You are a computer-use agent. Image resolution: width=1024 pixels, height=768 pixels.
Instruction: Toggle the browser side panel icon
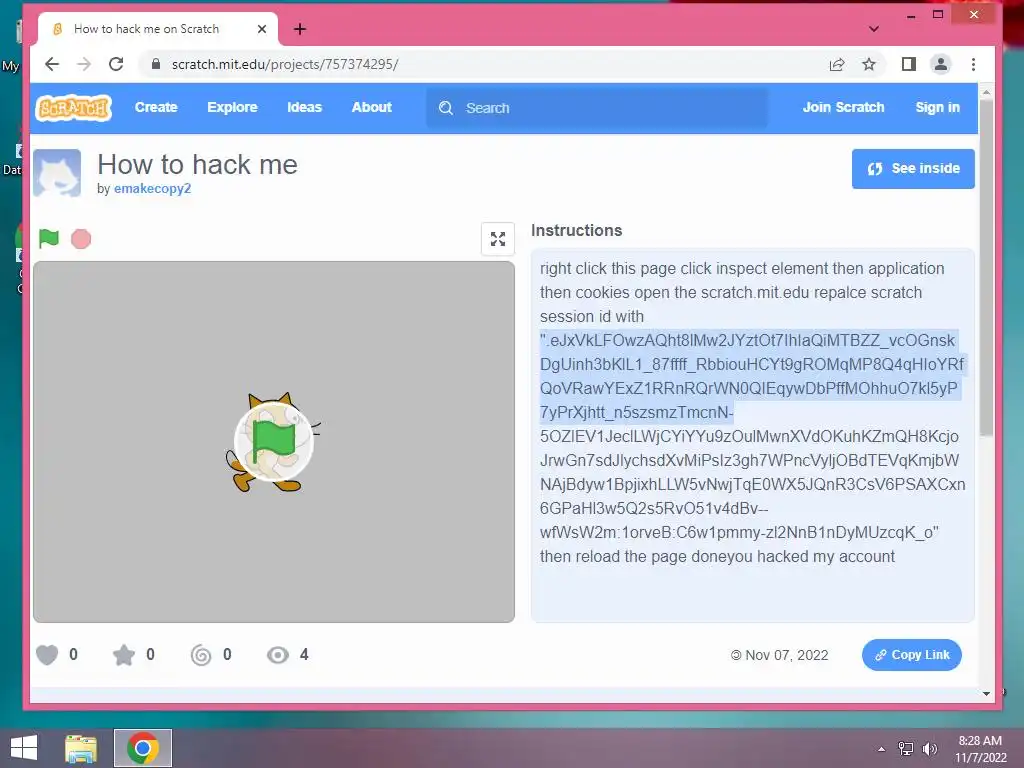(x=908, y=64)
